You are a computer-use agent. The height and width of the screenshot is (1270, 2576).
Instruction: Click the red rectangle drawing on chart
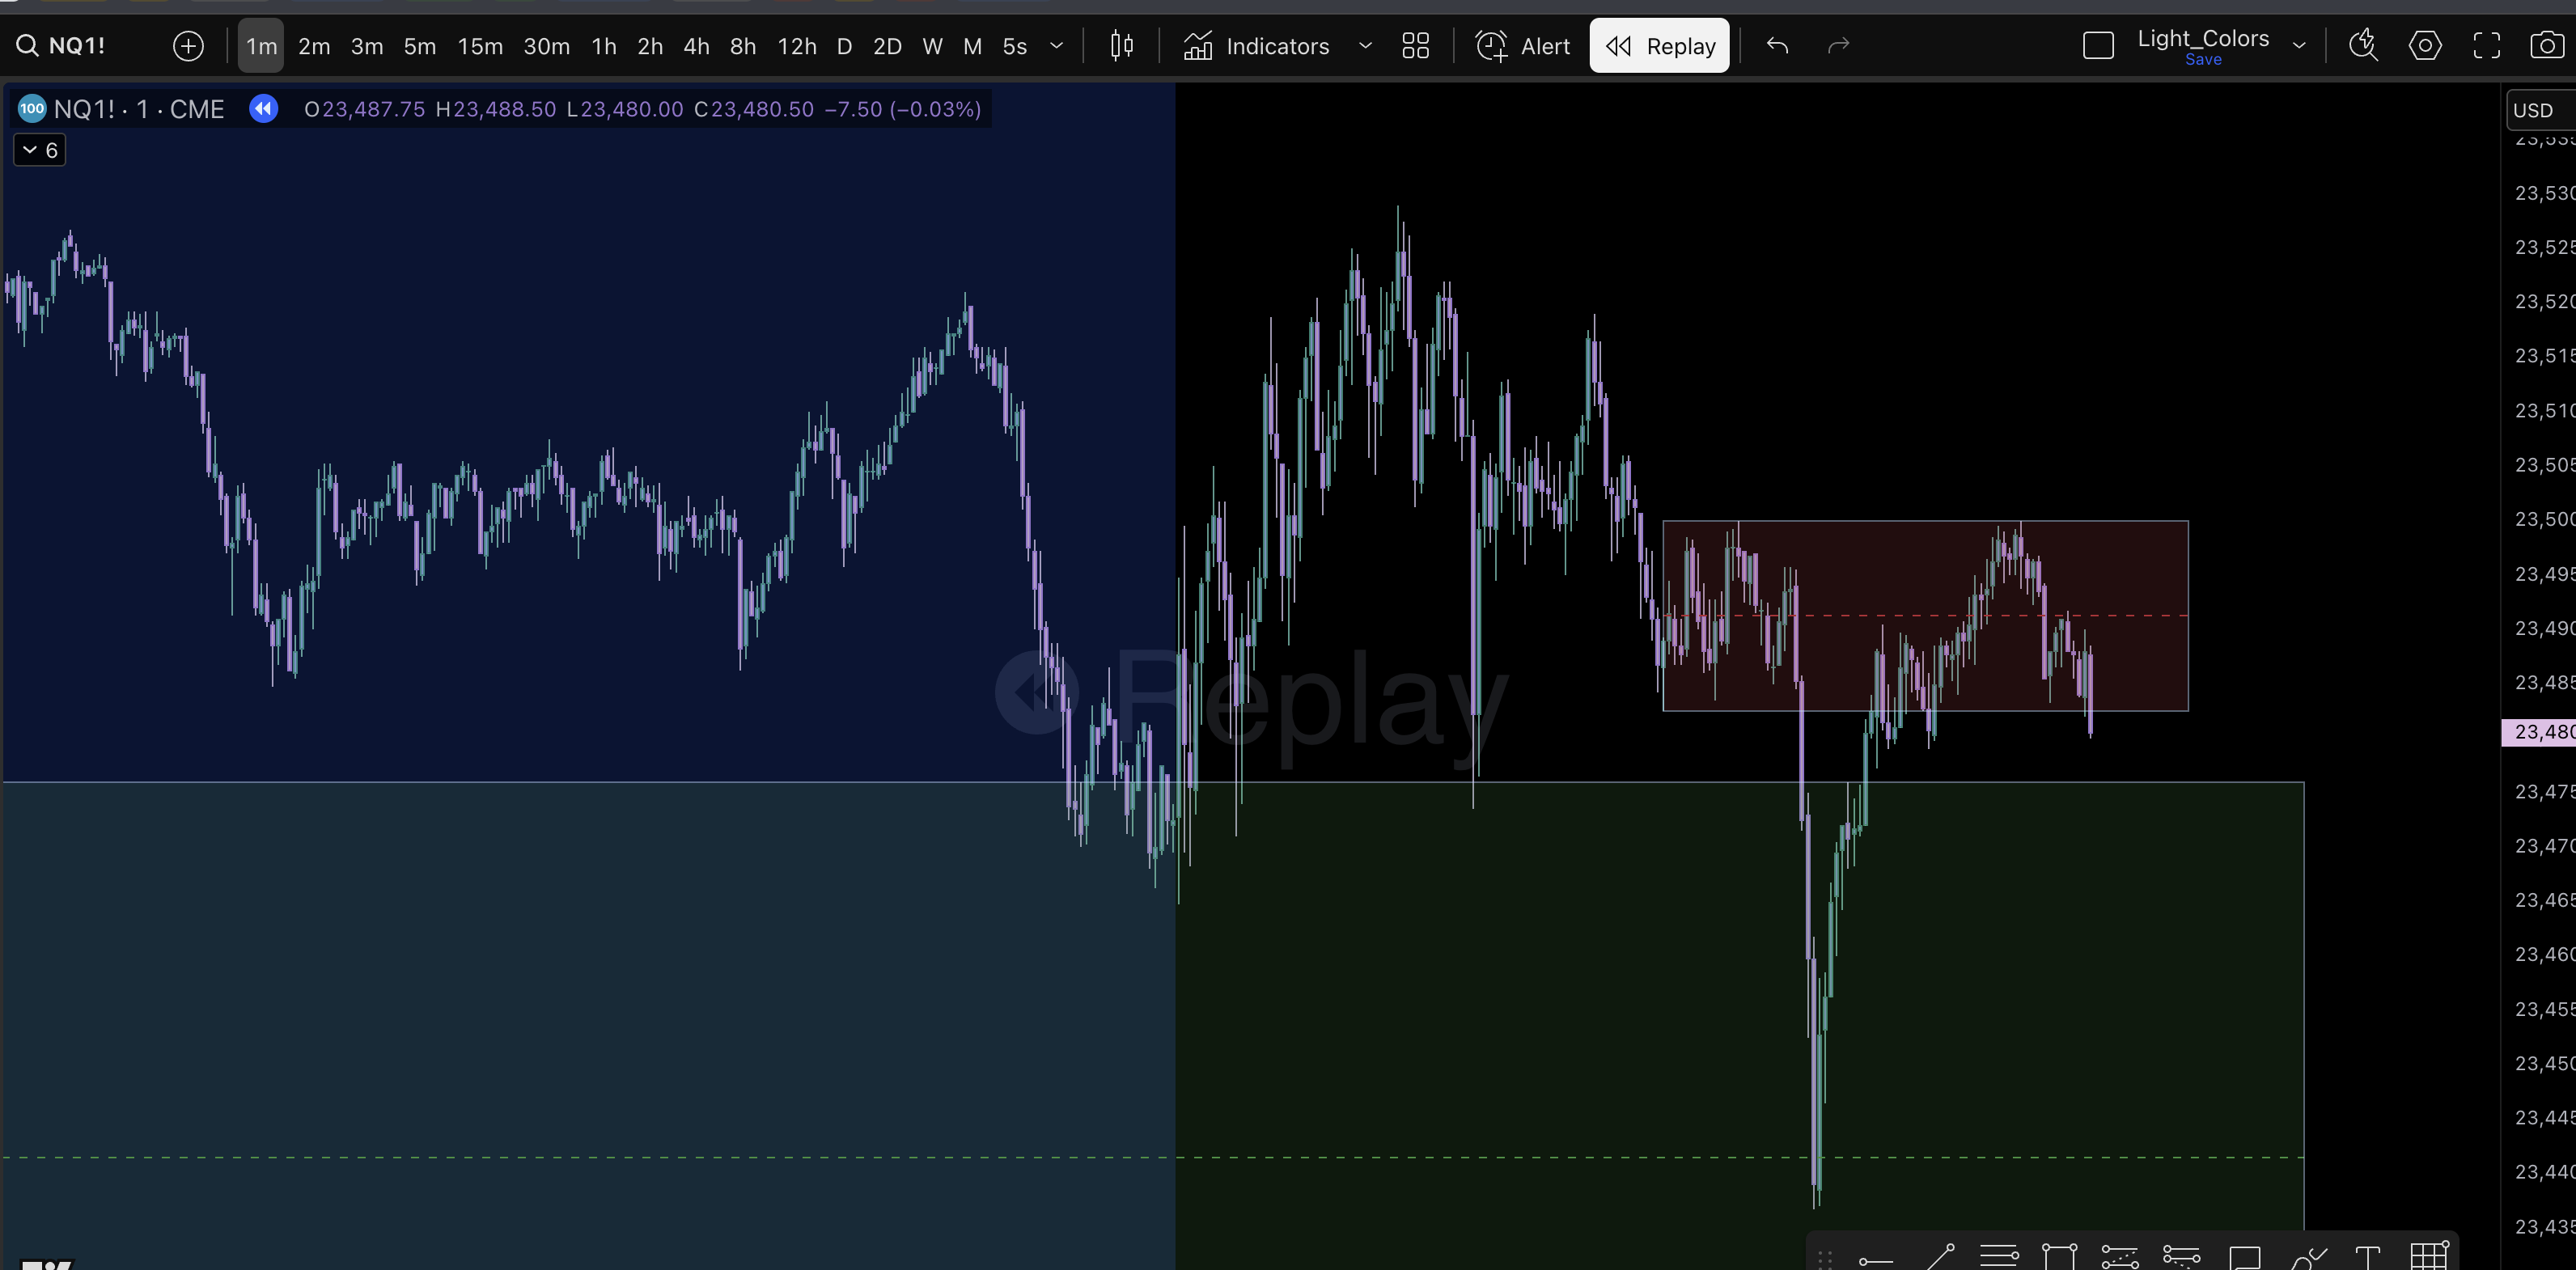pos(1925,616)
